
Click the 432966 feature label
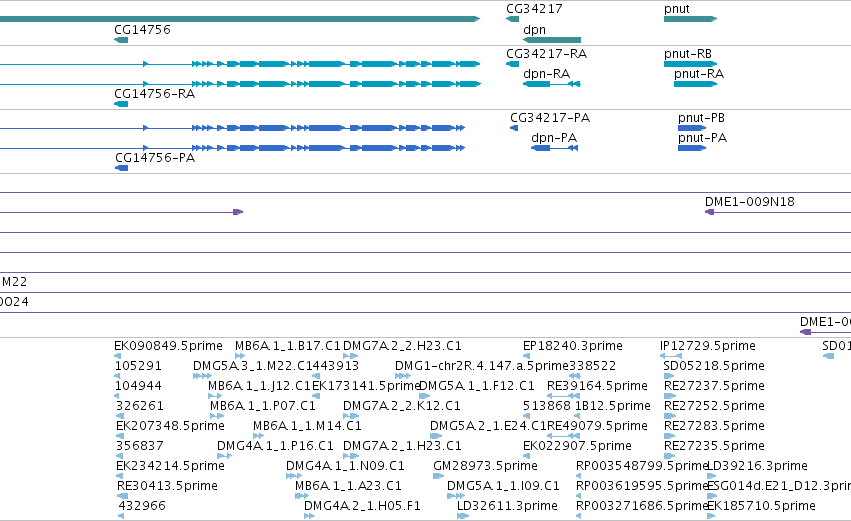point(142,506)
